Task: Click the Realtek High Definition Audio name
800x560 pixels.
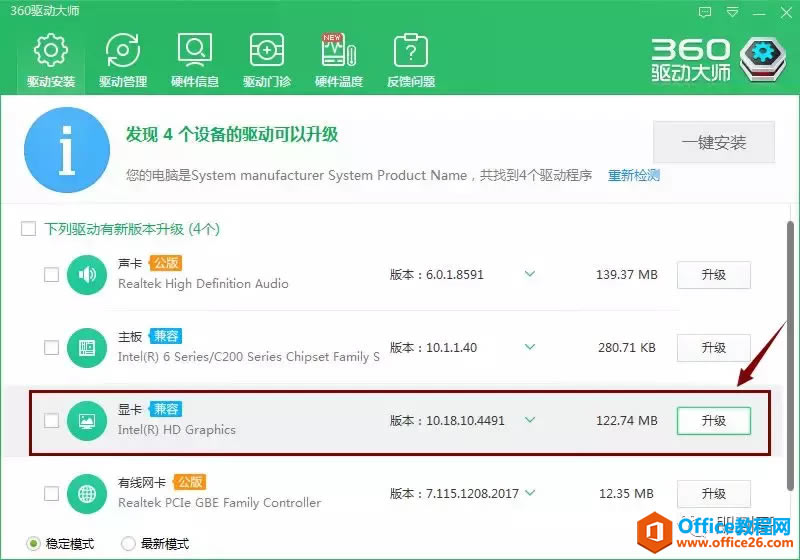Action: coord(203,284)
